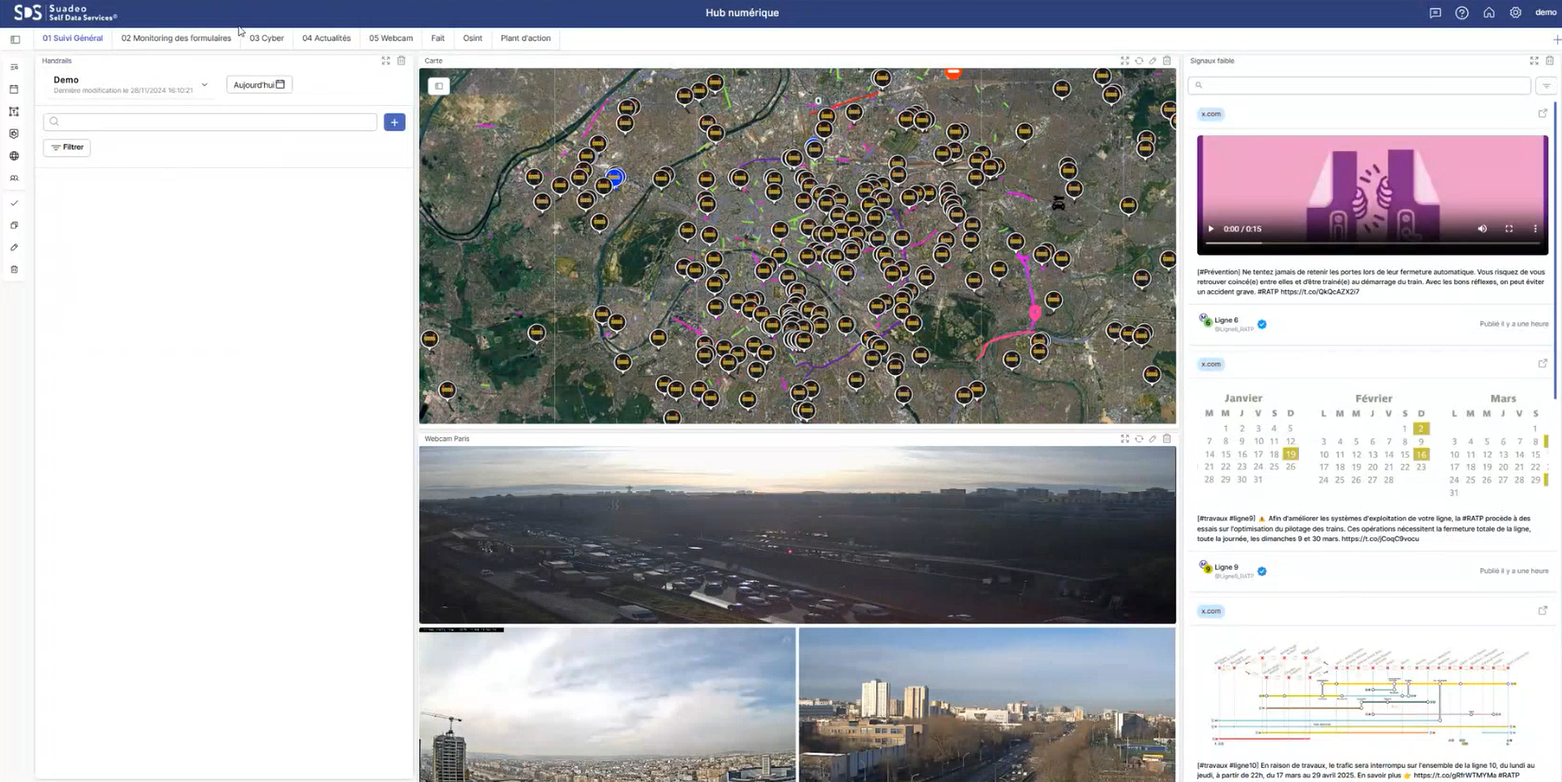1562x782 pixels.
Task: Click the blue plus button in Handrails
Action: (394, 122)
